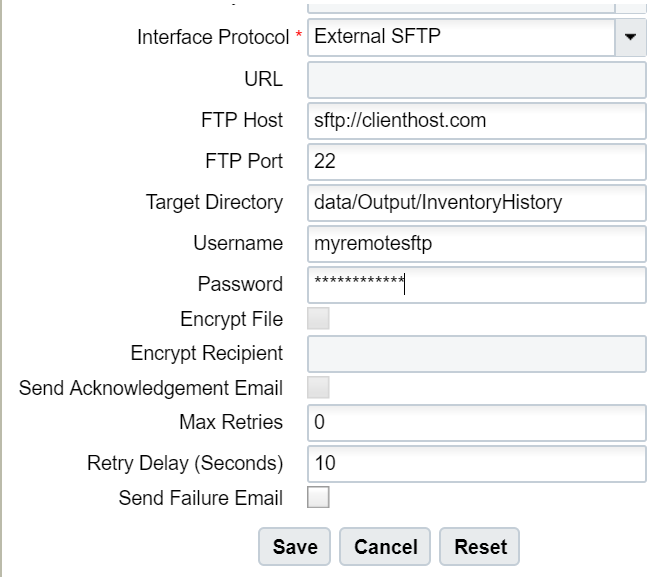
Task: Click the External SFTP combo box field
Action: click(x=460, y=37)
